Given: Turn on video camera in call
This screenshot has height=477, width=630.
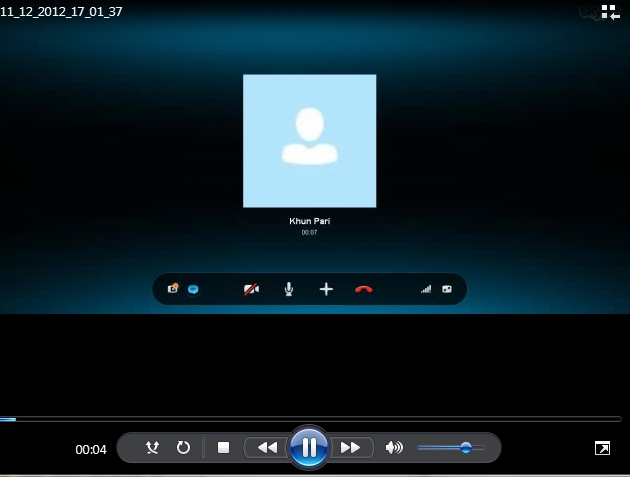Looking at the screenshot, I should tap(251, 289).
